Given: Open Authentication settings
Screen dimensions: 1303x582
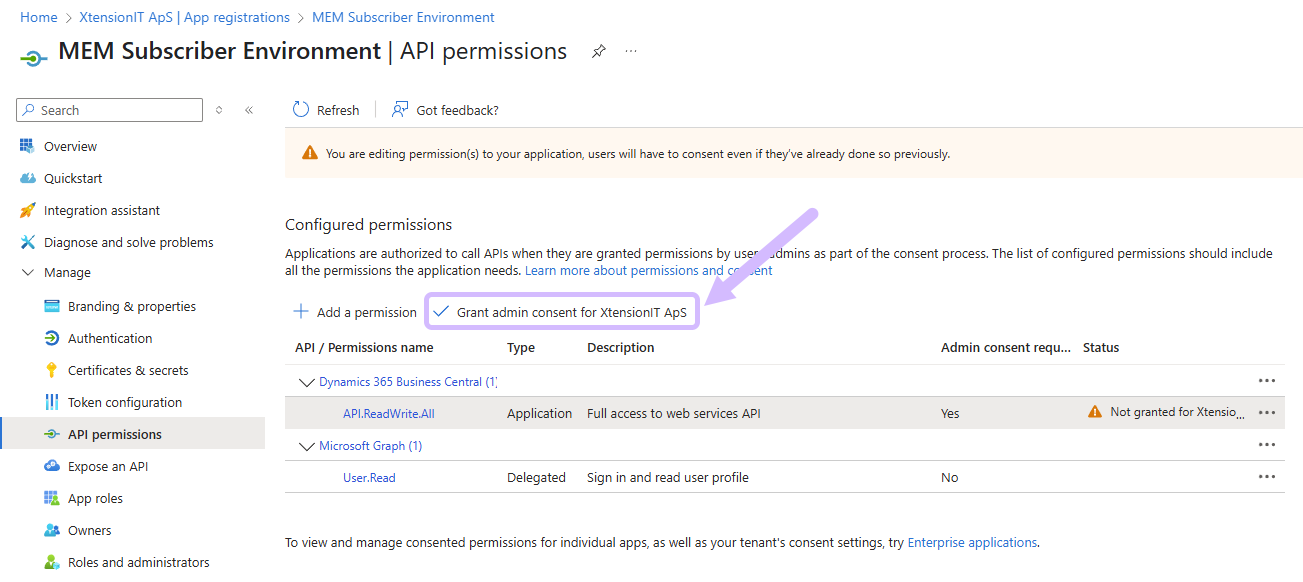Looking at the screenshot, I should (110, 337).
